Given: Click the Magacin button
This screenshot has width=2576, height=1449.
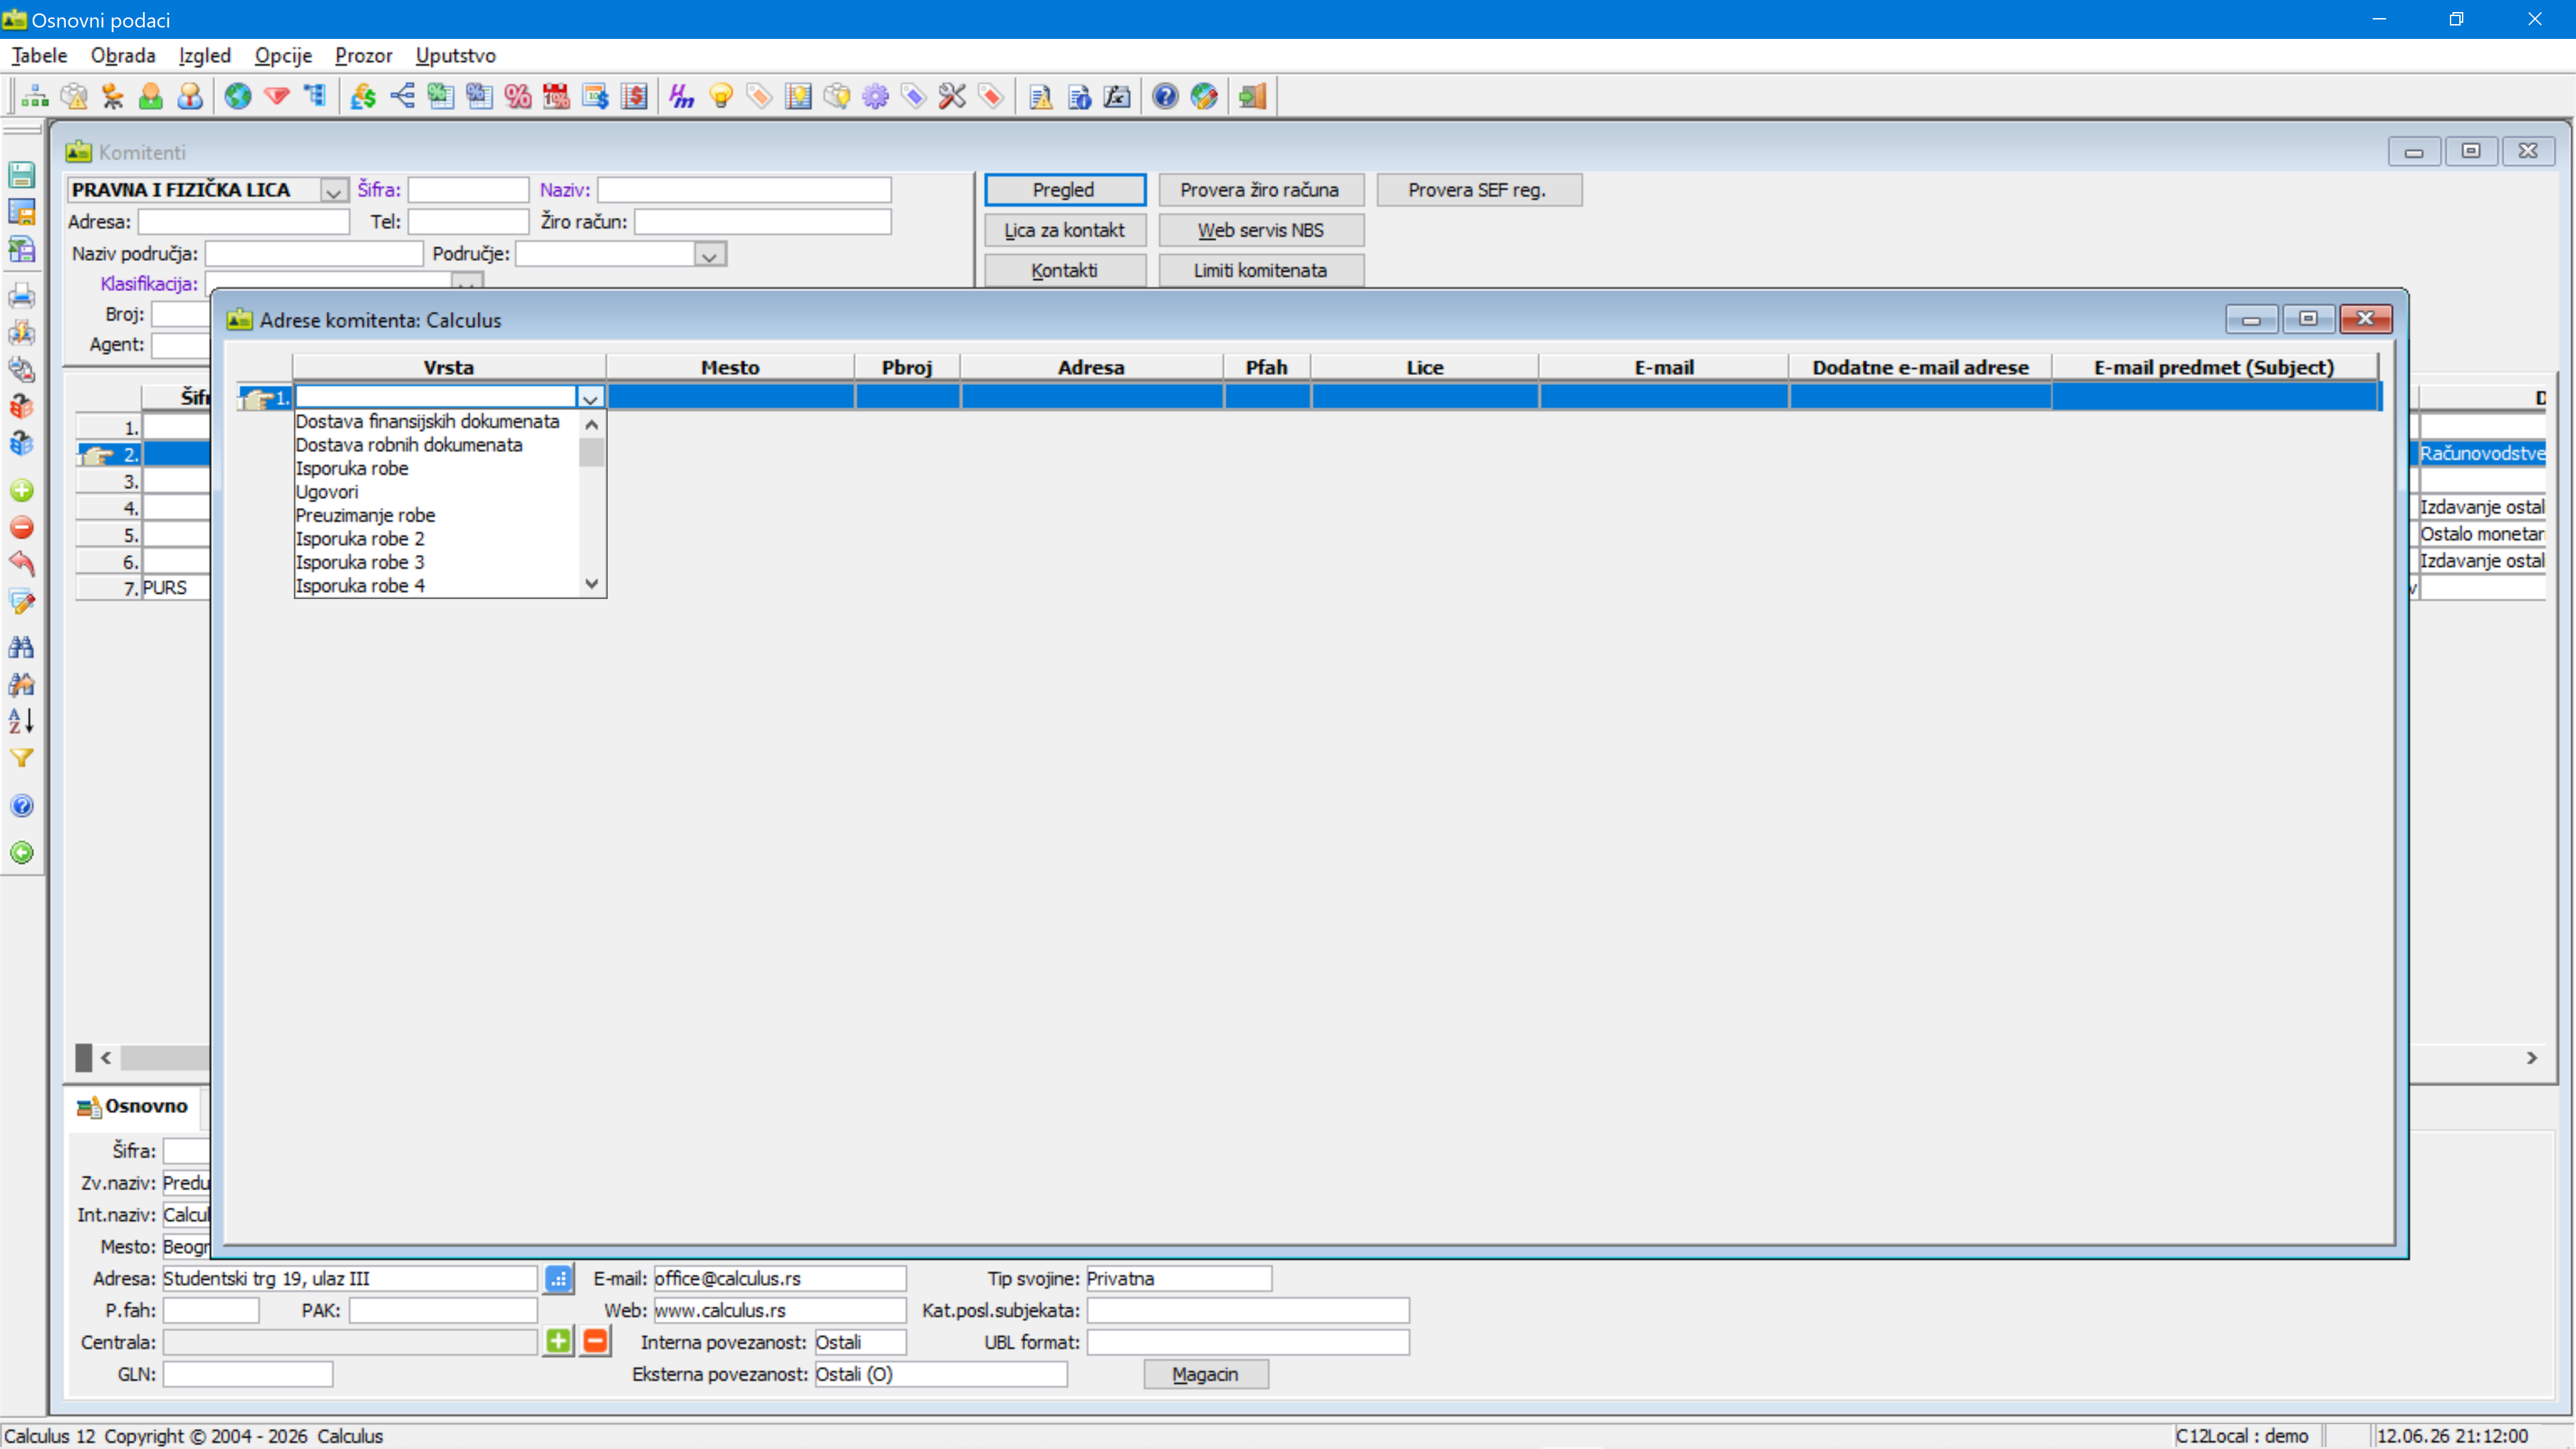Looking at the screenshot, I should (x=1205, y=1374).
